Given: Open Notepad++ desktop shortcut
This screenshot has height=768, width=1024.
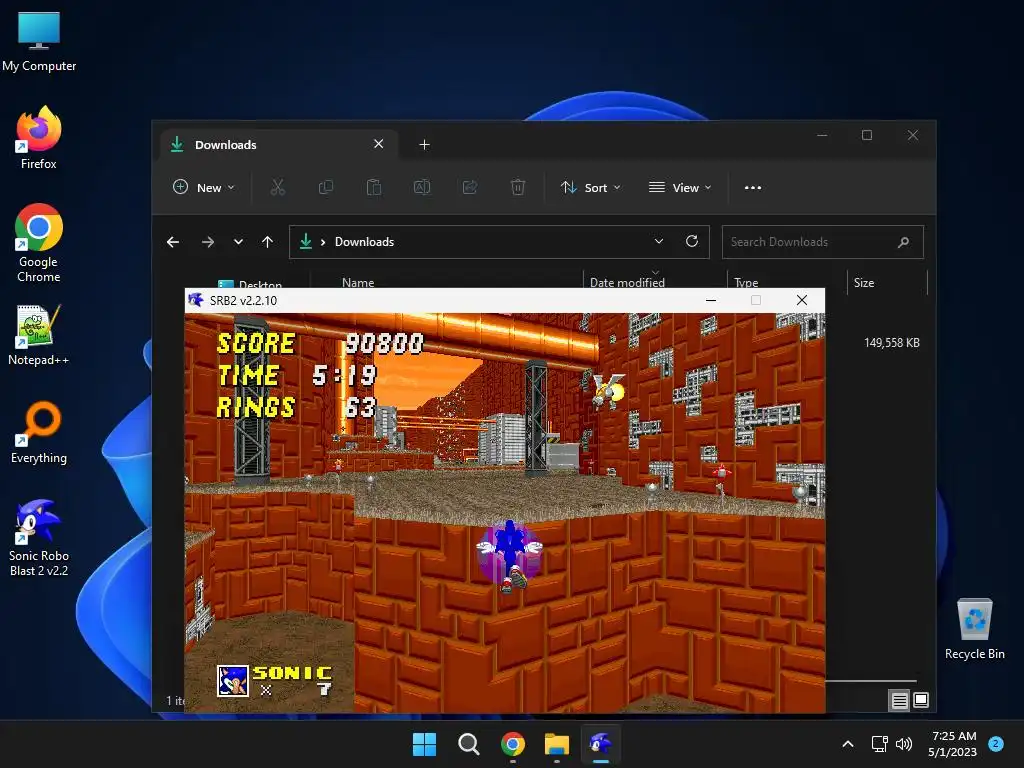Looking at the screenshot, I should click(39, 335).
